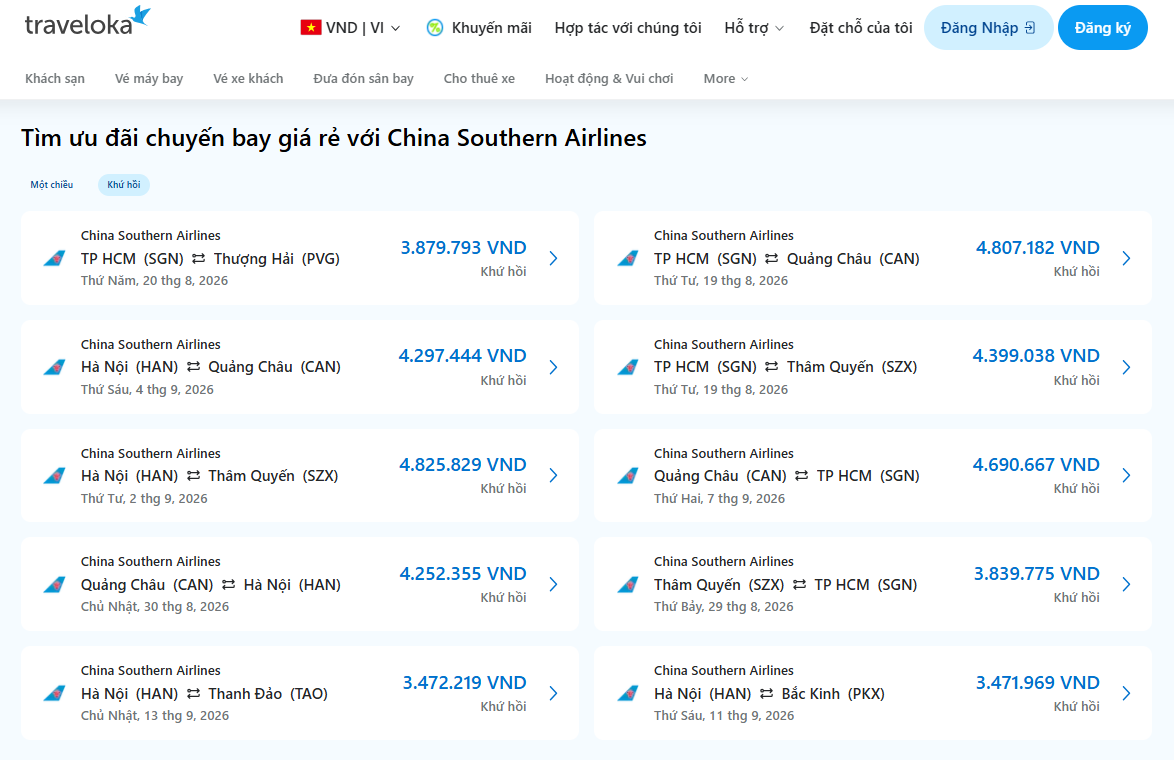
Task: Open arrow for 4.252.355 VND flight
Action: click(553, 585)
